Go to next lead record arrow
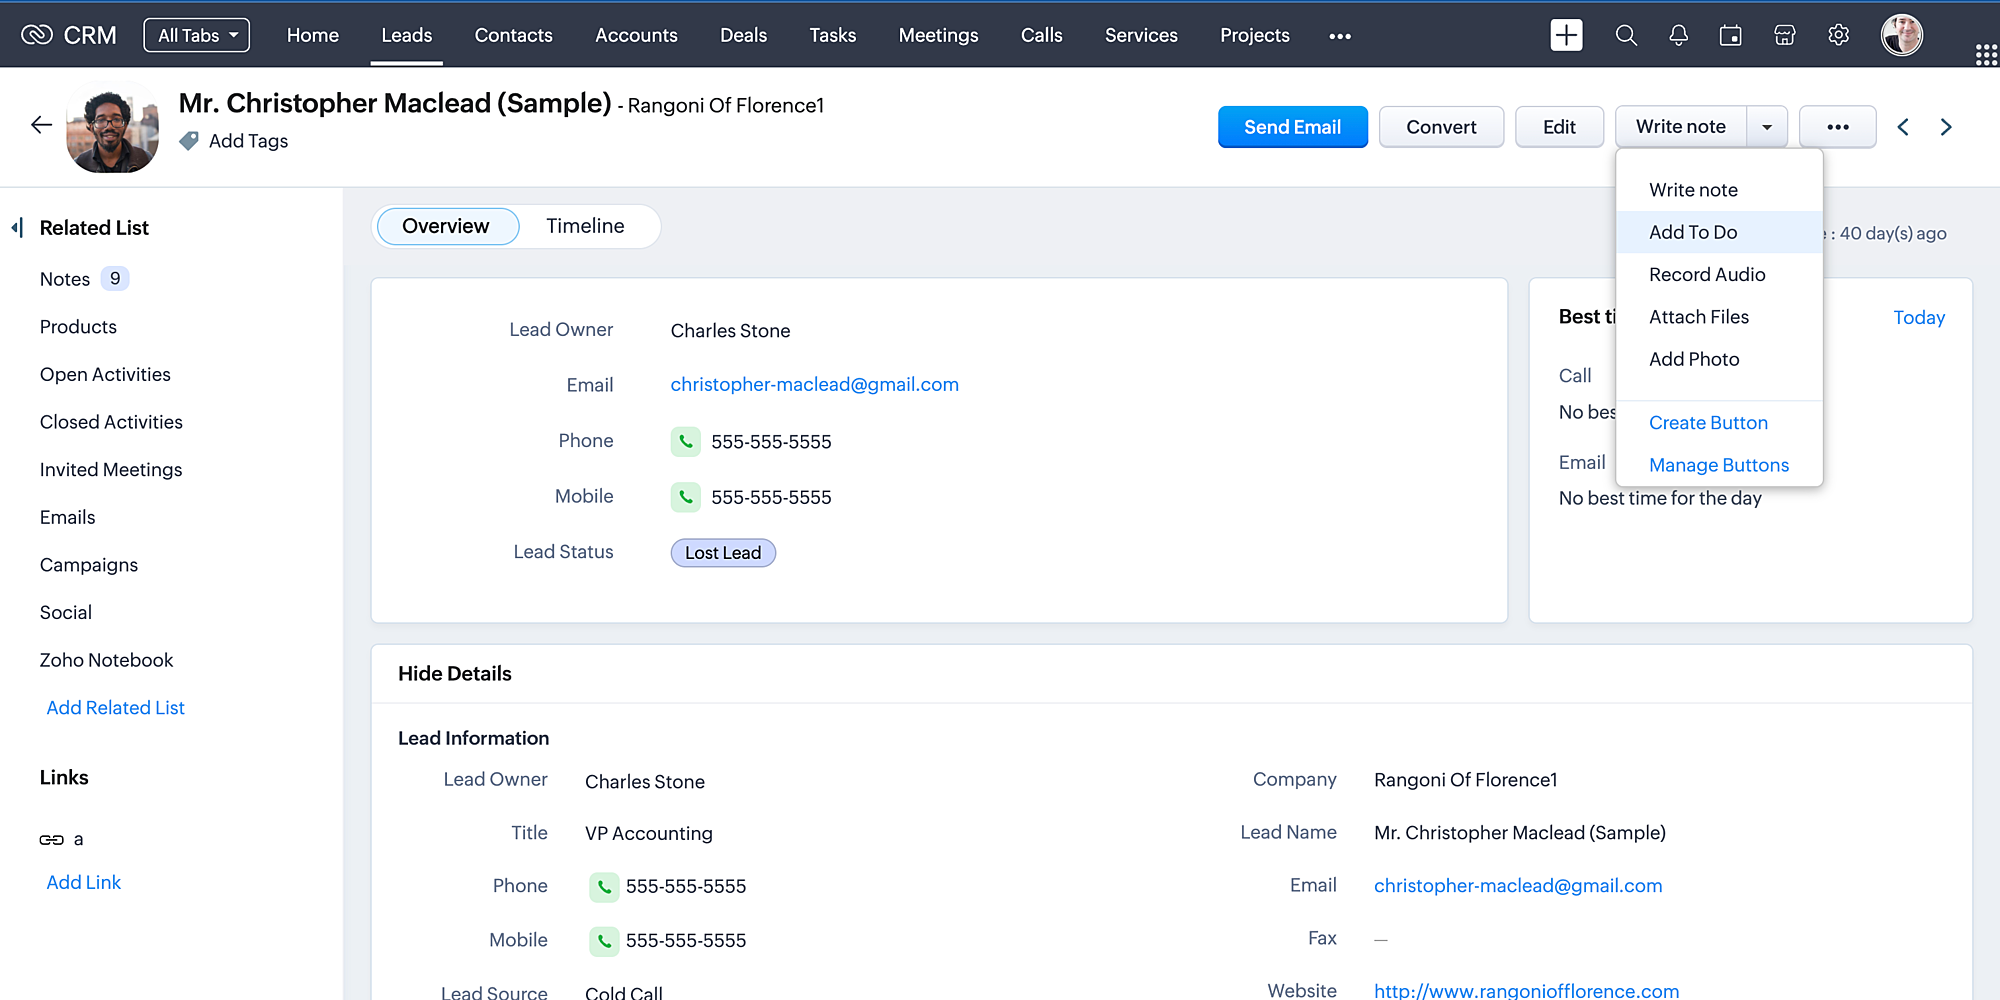The width and height of the screenshot is (2000, 1000). tap(1946, 127)
